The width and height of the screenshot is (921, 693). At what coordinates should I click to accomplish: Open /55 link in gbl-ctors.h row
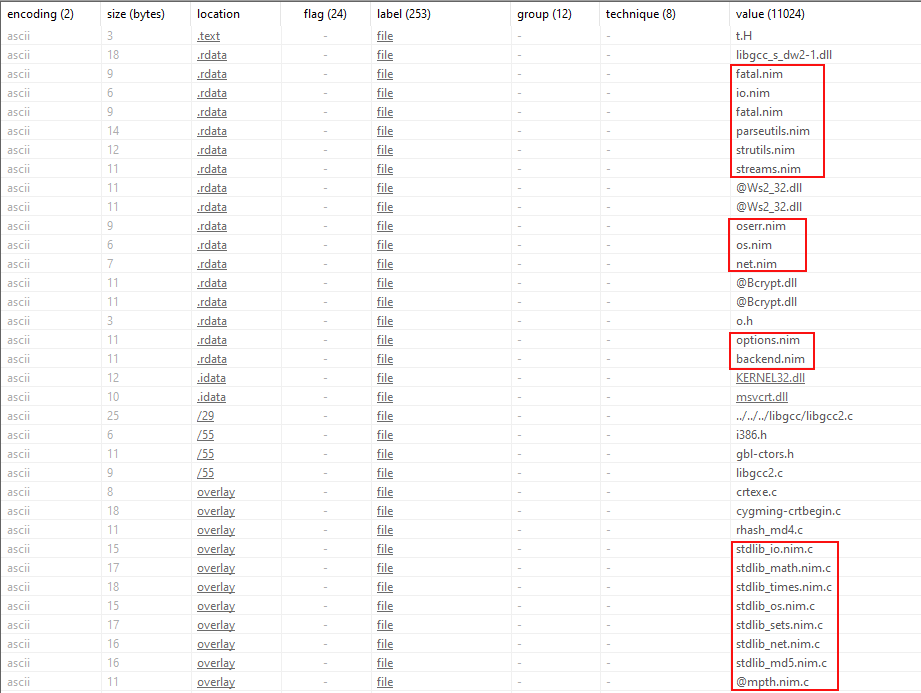(x=206, y=454)
